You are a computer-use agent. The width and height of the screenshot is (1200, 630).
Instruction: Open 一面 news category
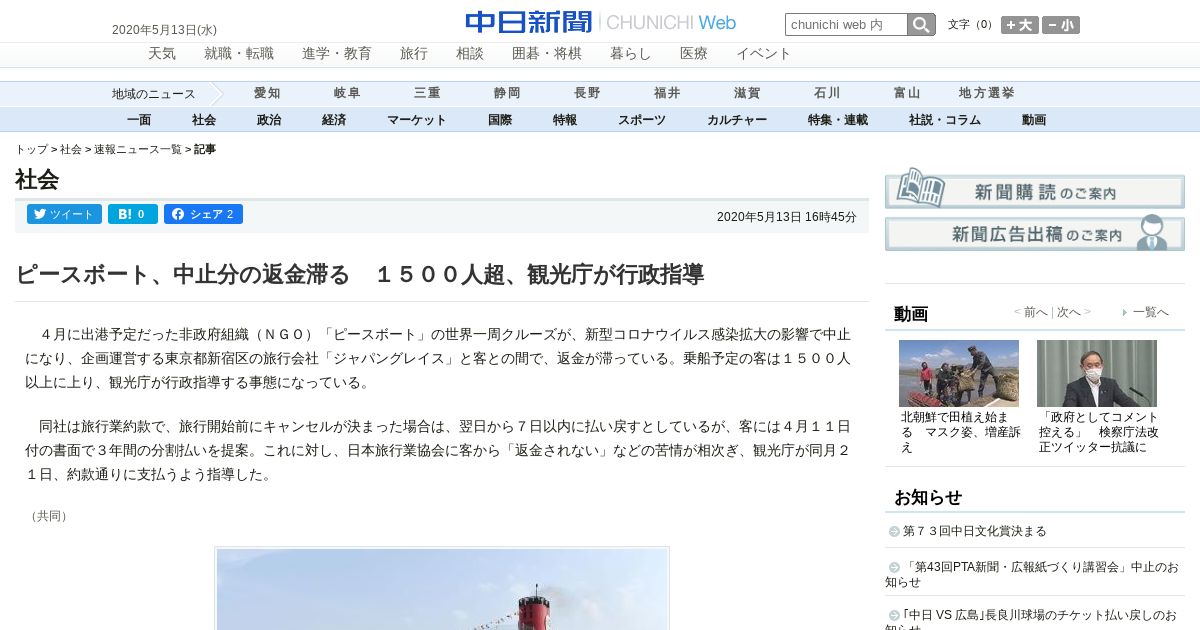pos(139,120)
